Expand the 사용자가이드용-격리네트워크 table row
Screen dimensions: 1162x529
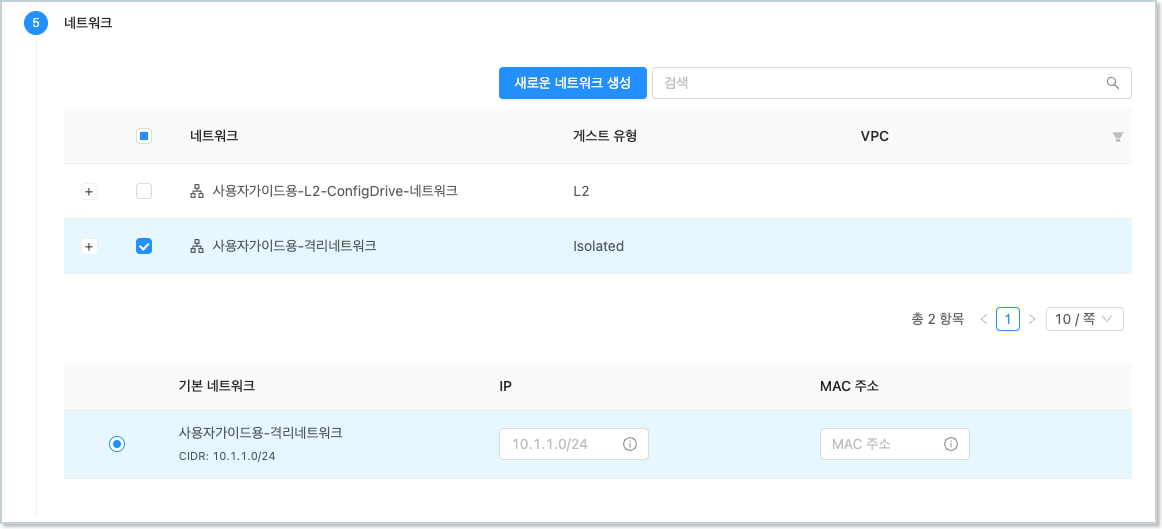point(89,246)
